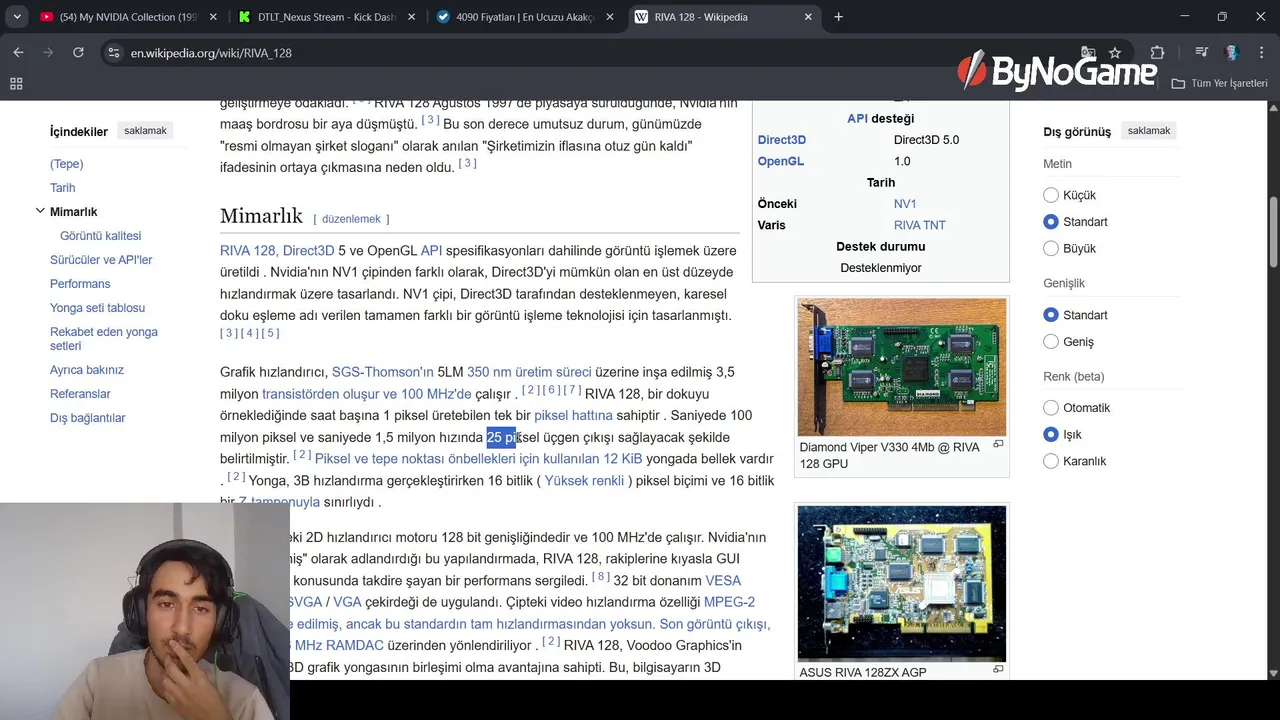This screenshot has height=720, width=1280.
Task: Open the NV1 predecessor link
Action: [x=905, y=204]
